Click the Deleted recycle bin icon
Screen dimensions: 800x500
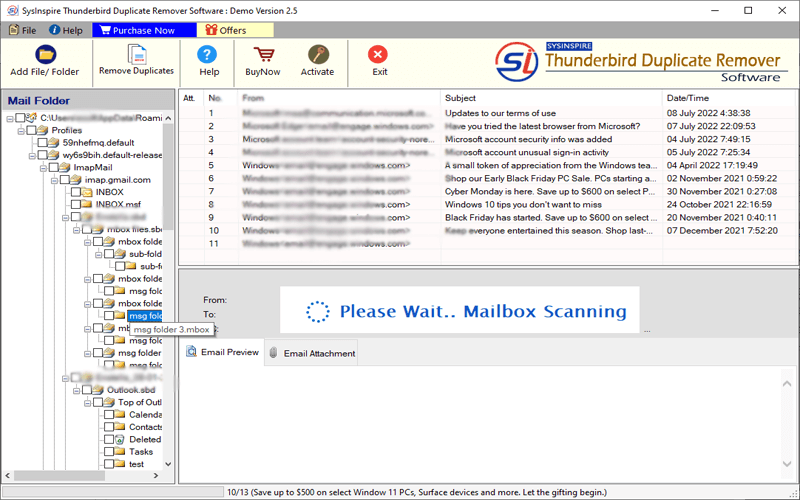click(x=119, y=439)
